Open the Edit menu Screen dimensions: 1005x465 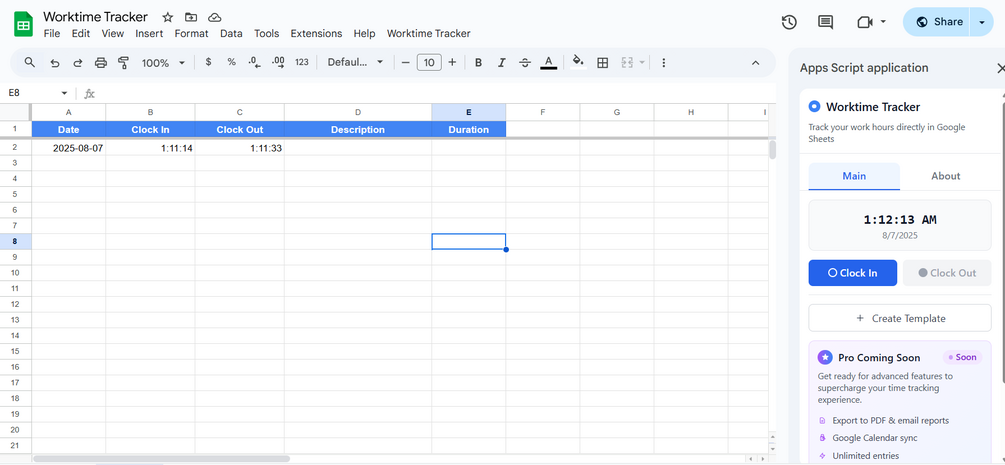tap(81, 33)
